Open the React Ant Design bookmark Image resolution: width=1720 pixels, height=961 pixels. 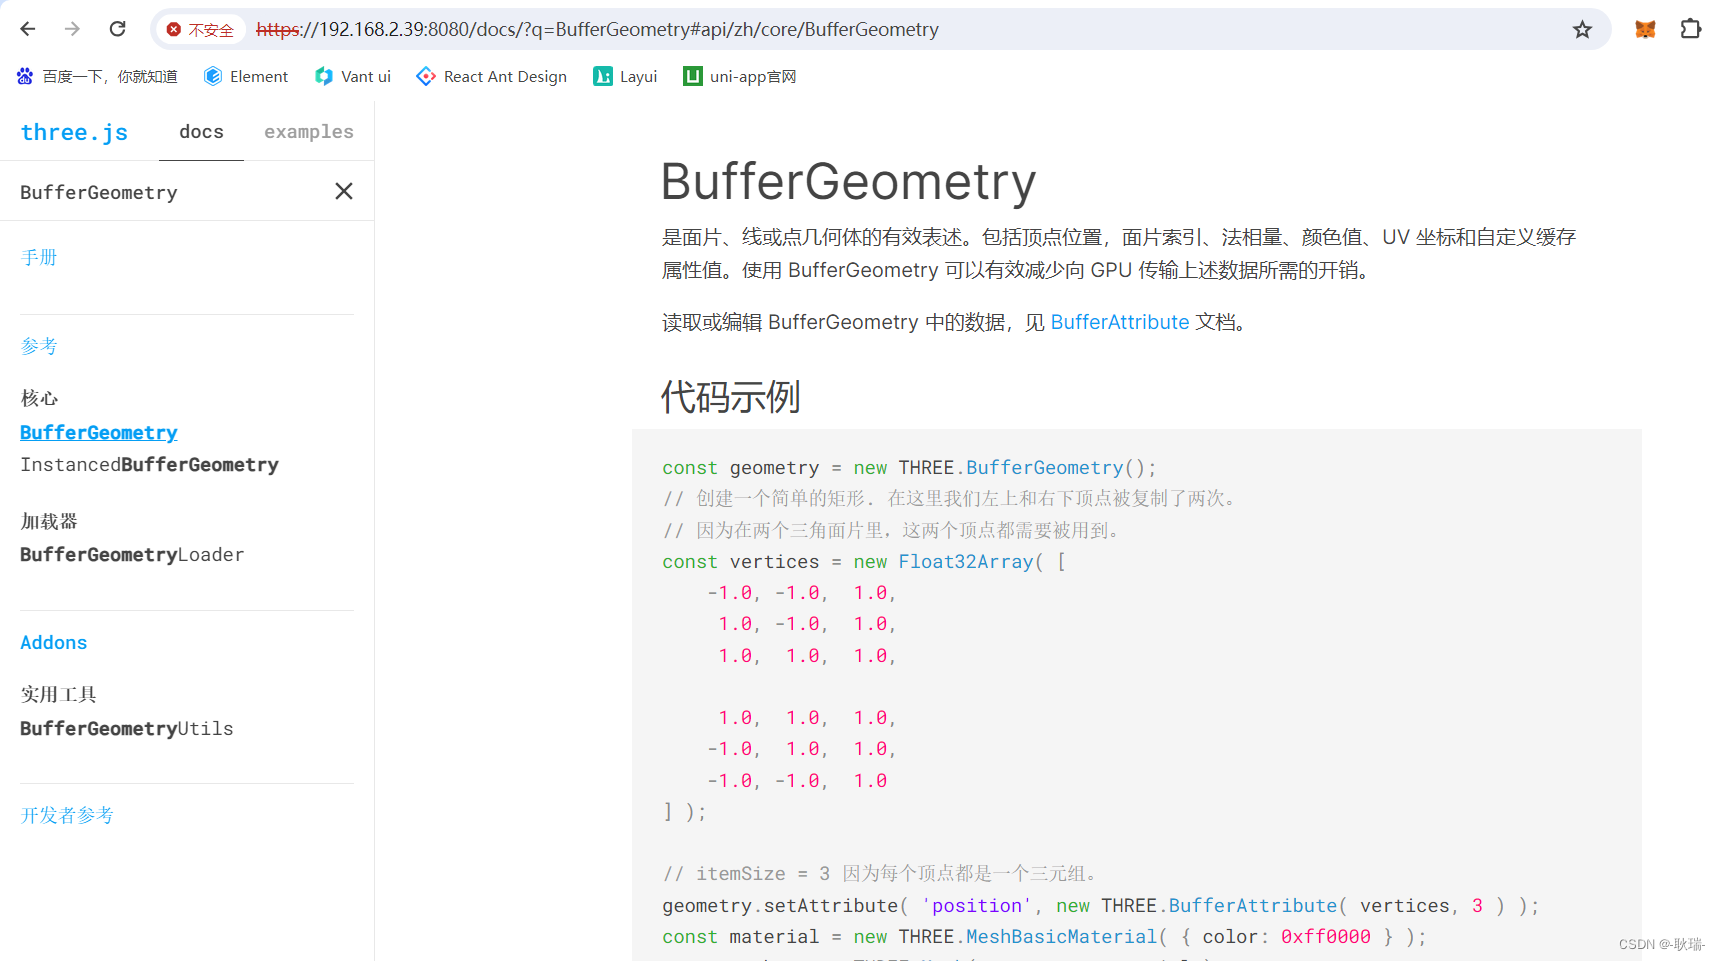coord(491,76)
